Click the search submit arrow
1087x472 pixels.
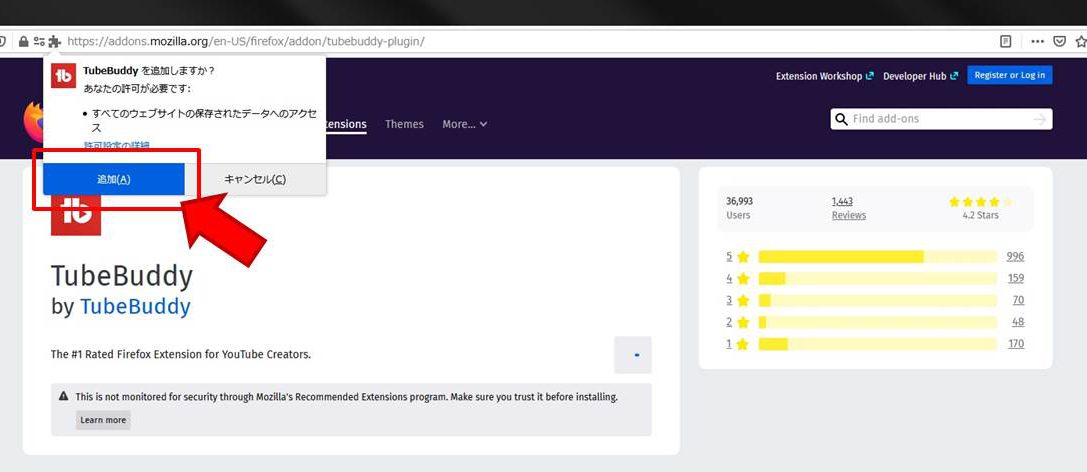(x=1040, y=119)
